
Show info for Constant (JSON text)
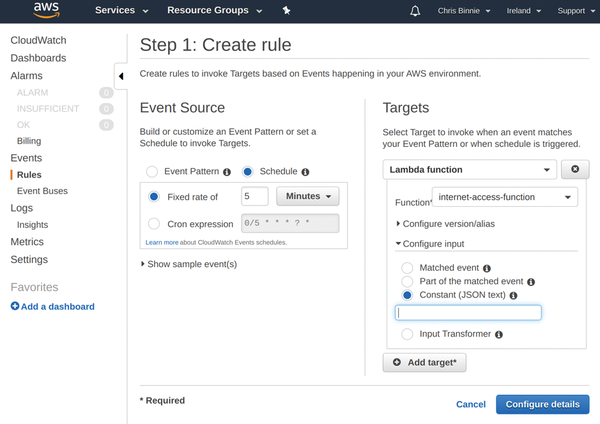click(514, 295)
